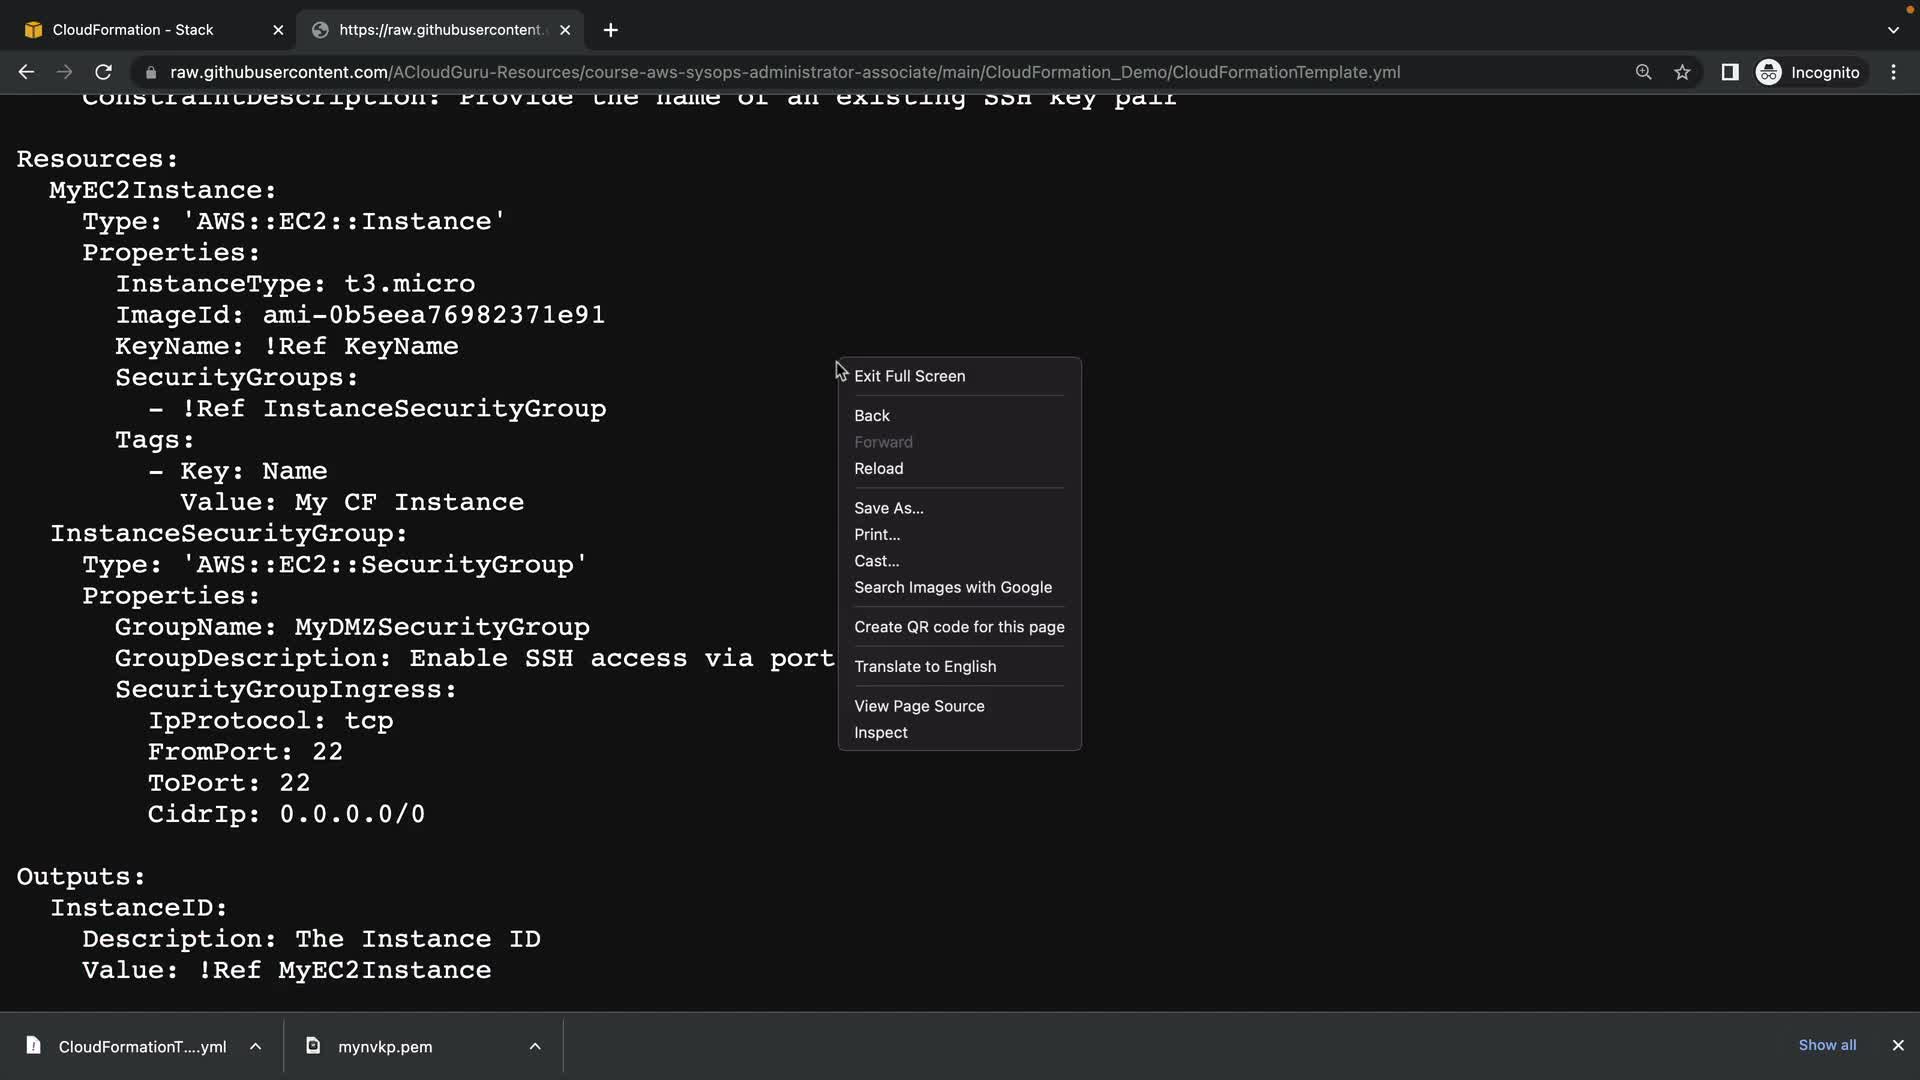Choose Save As... from context menu
This screenshot has height=1080, width=1920.
click(888, 508)
